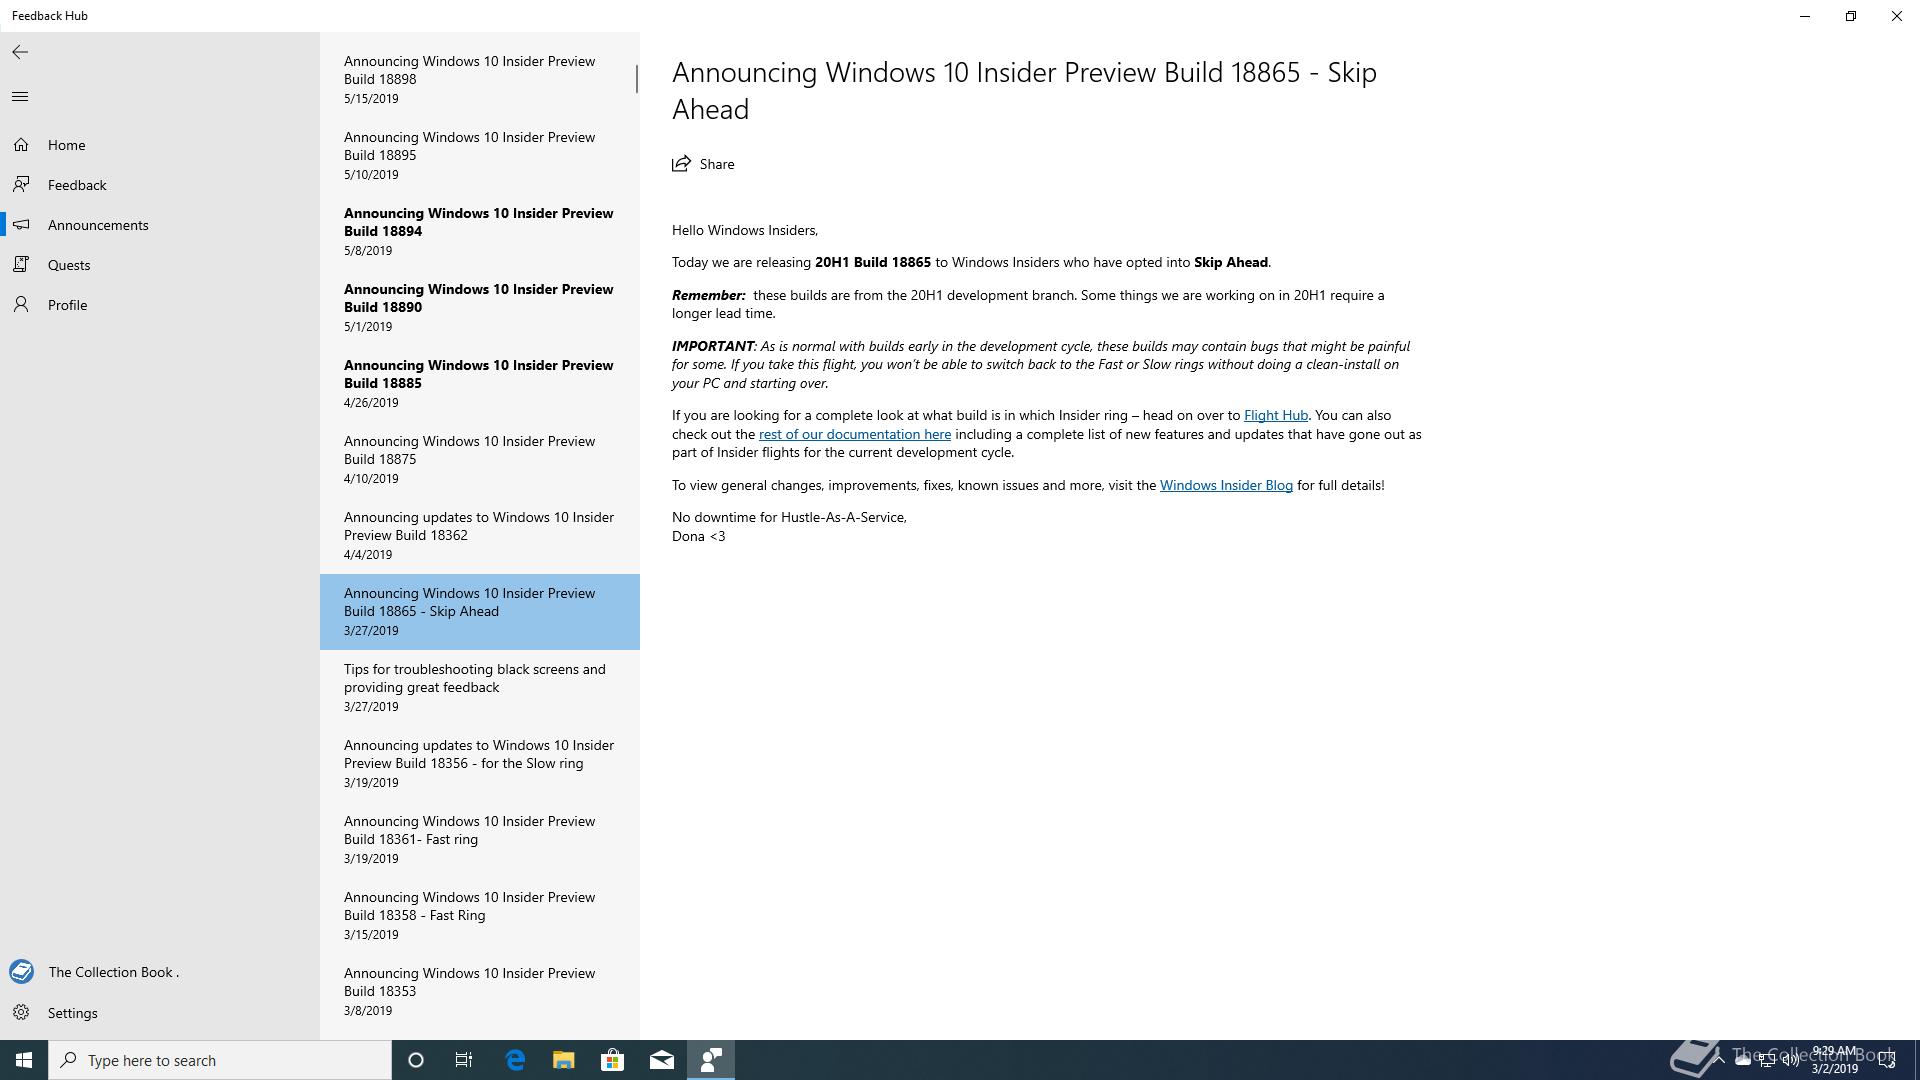The width and height of the screenshot is (1920, 1080).
Task: Open the unread Build 18885 announcement
Action: pos(480,384)
